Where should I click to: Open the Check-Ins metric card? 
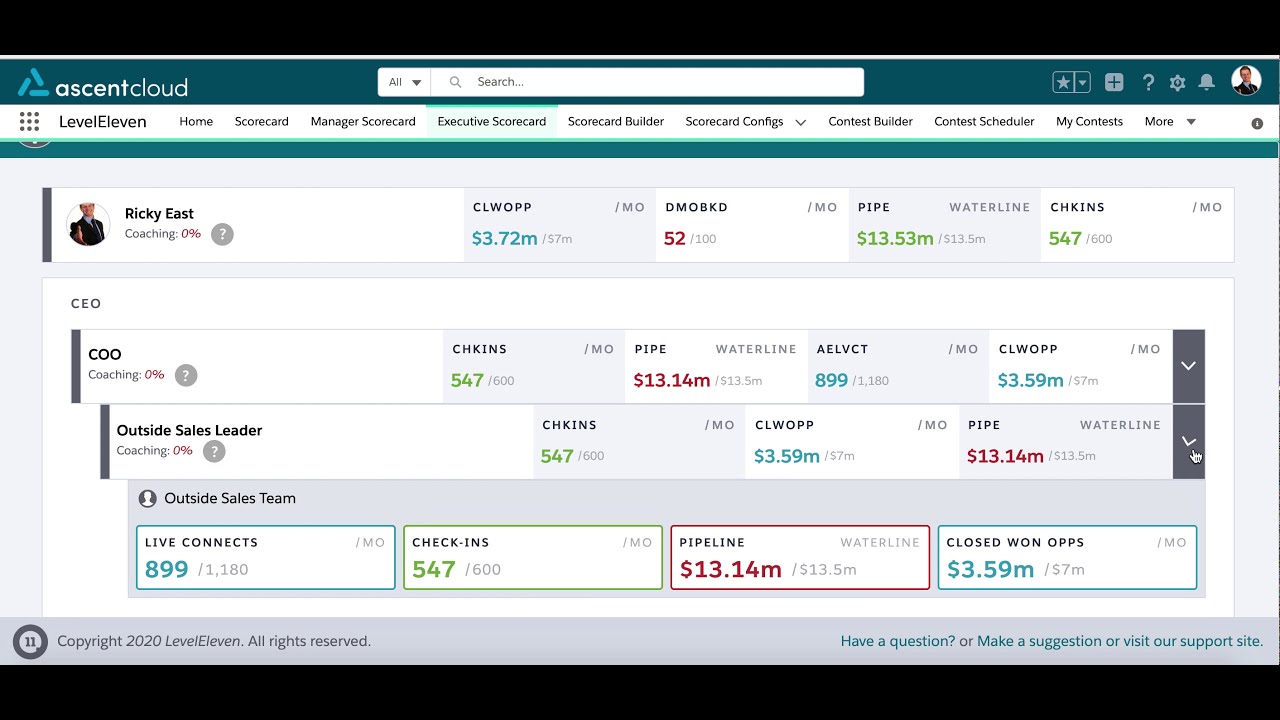tap(533, 557)
